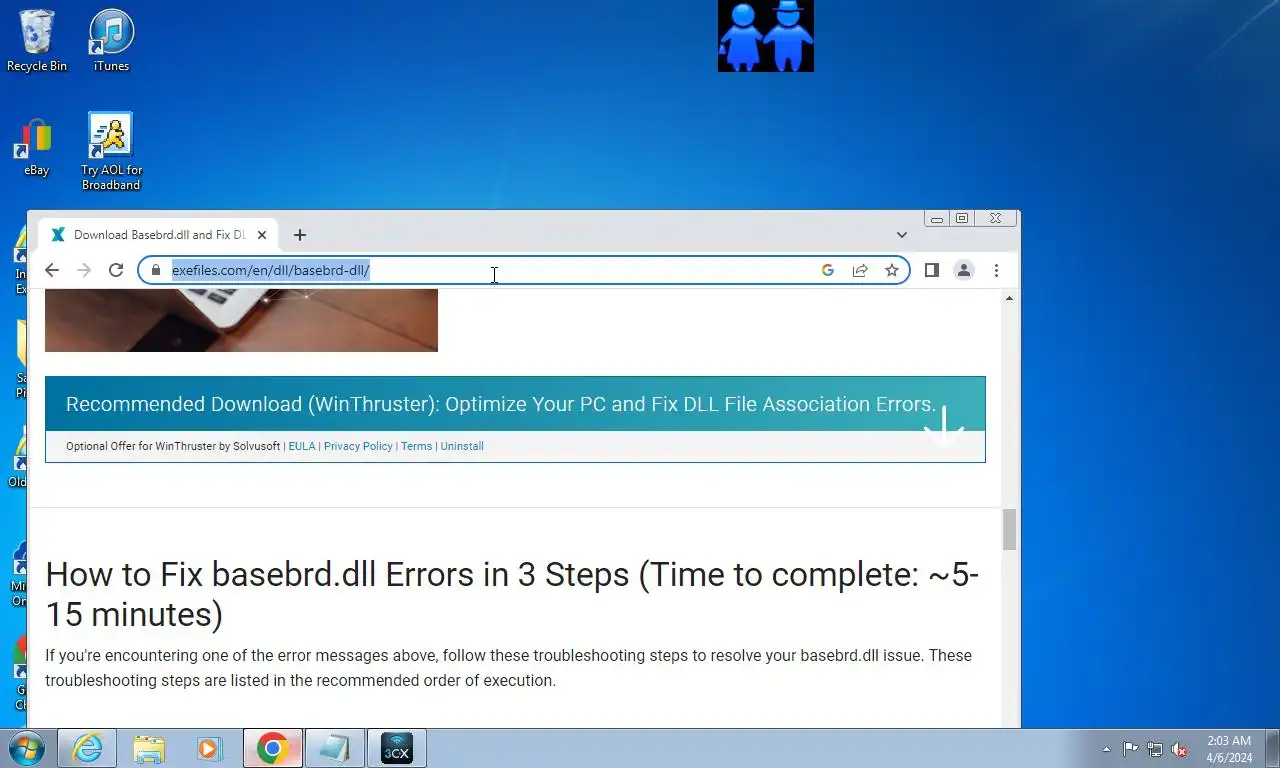Launch Internet Explorer from the taskbar
The height and width of the screenshot is (768, 1280).
pos(87,748)
